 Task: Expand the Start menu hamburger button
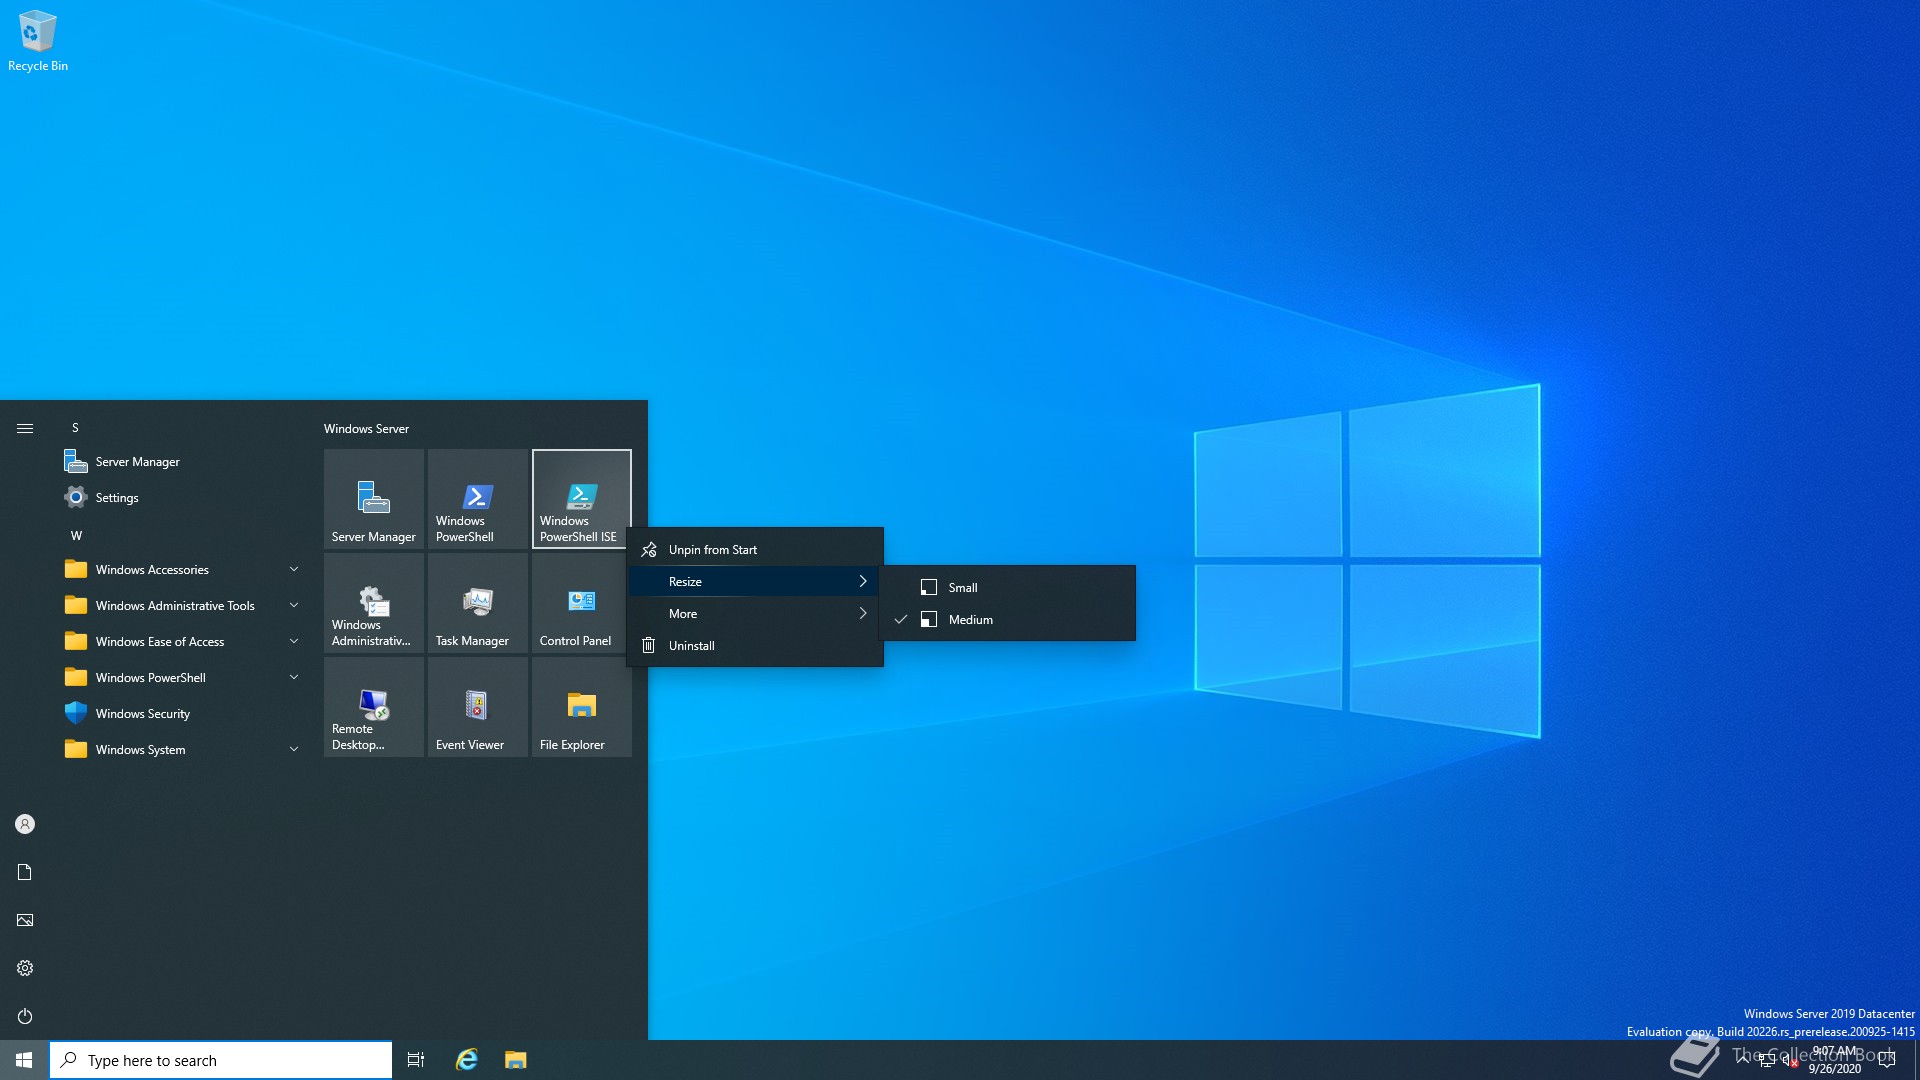[25, 428]
